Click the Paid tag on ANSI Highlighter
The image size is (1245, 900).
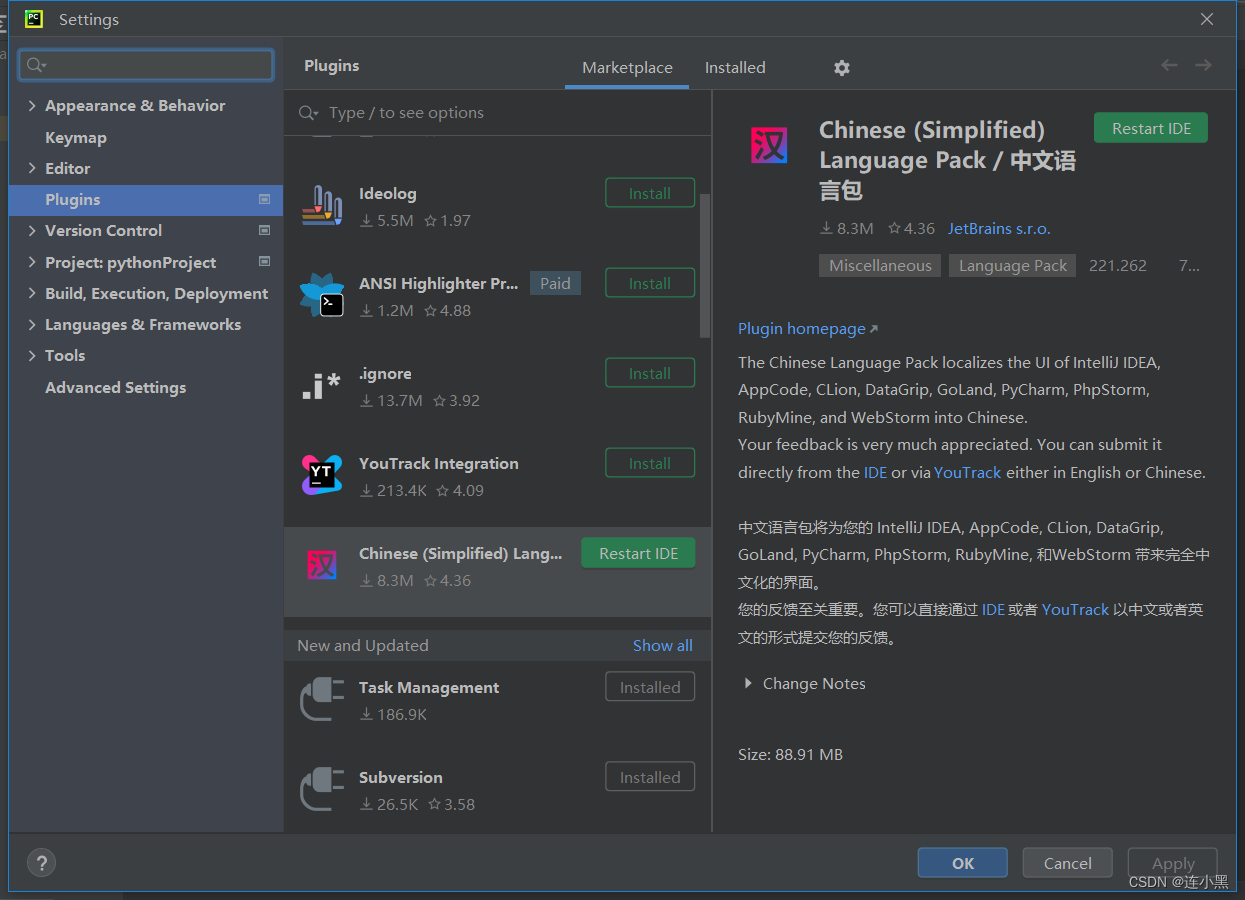point(555,283)
